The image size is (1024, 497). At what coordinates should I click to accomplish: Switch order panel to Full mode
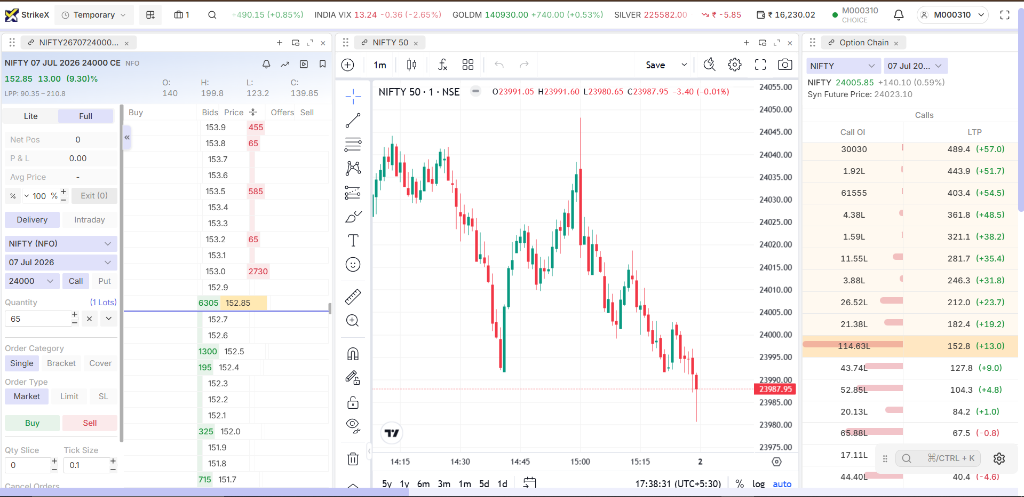(x=86, y=116)
